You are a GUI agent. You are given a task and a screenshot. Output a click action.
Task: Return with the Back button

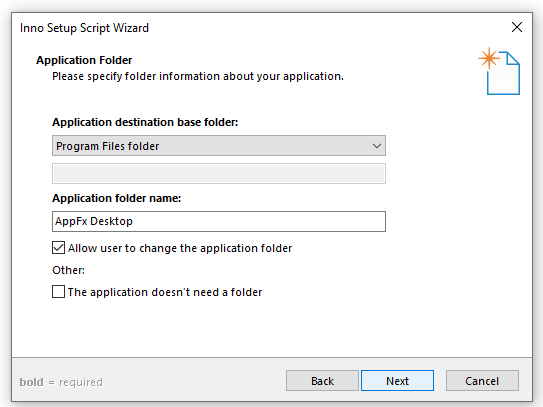tap(322, 381)
